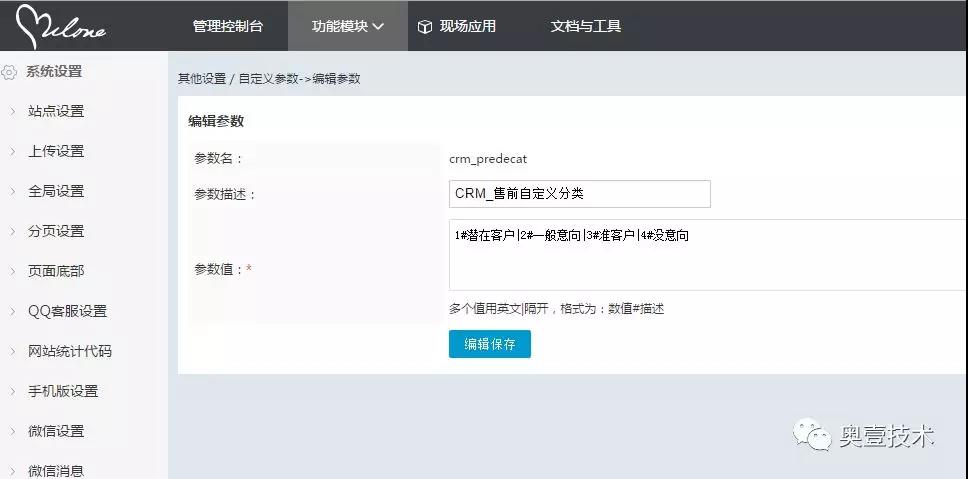
Task: Click the gear icon beside 系统设置
Action: (x=9, y=72)
